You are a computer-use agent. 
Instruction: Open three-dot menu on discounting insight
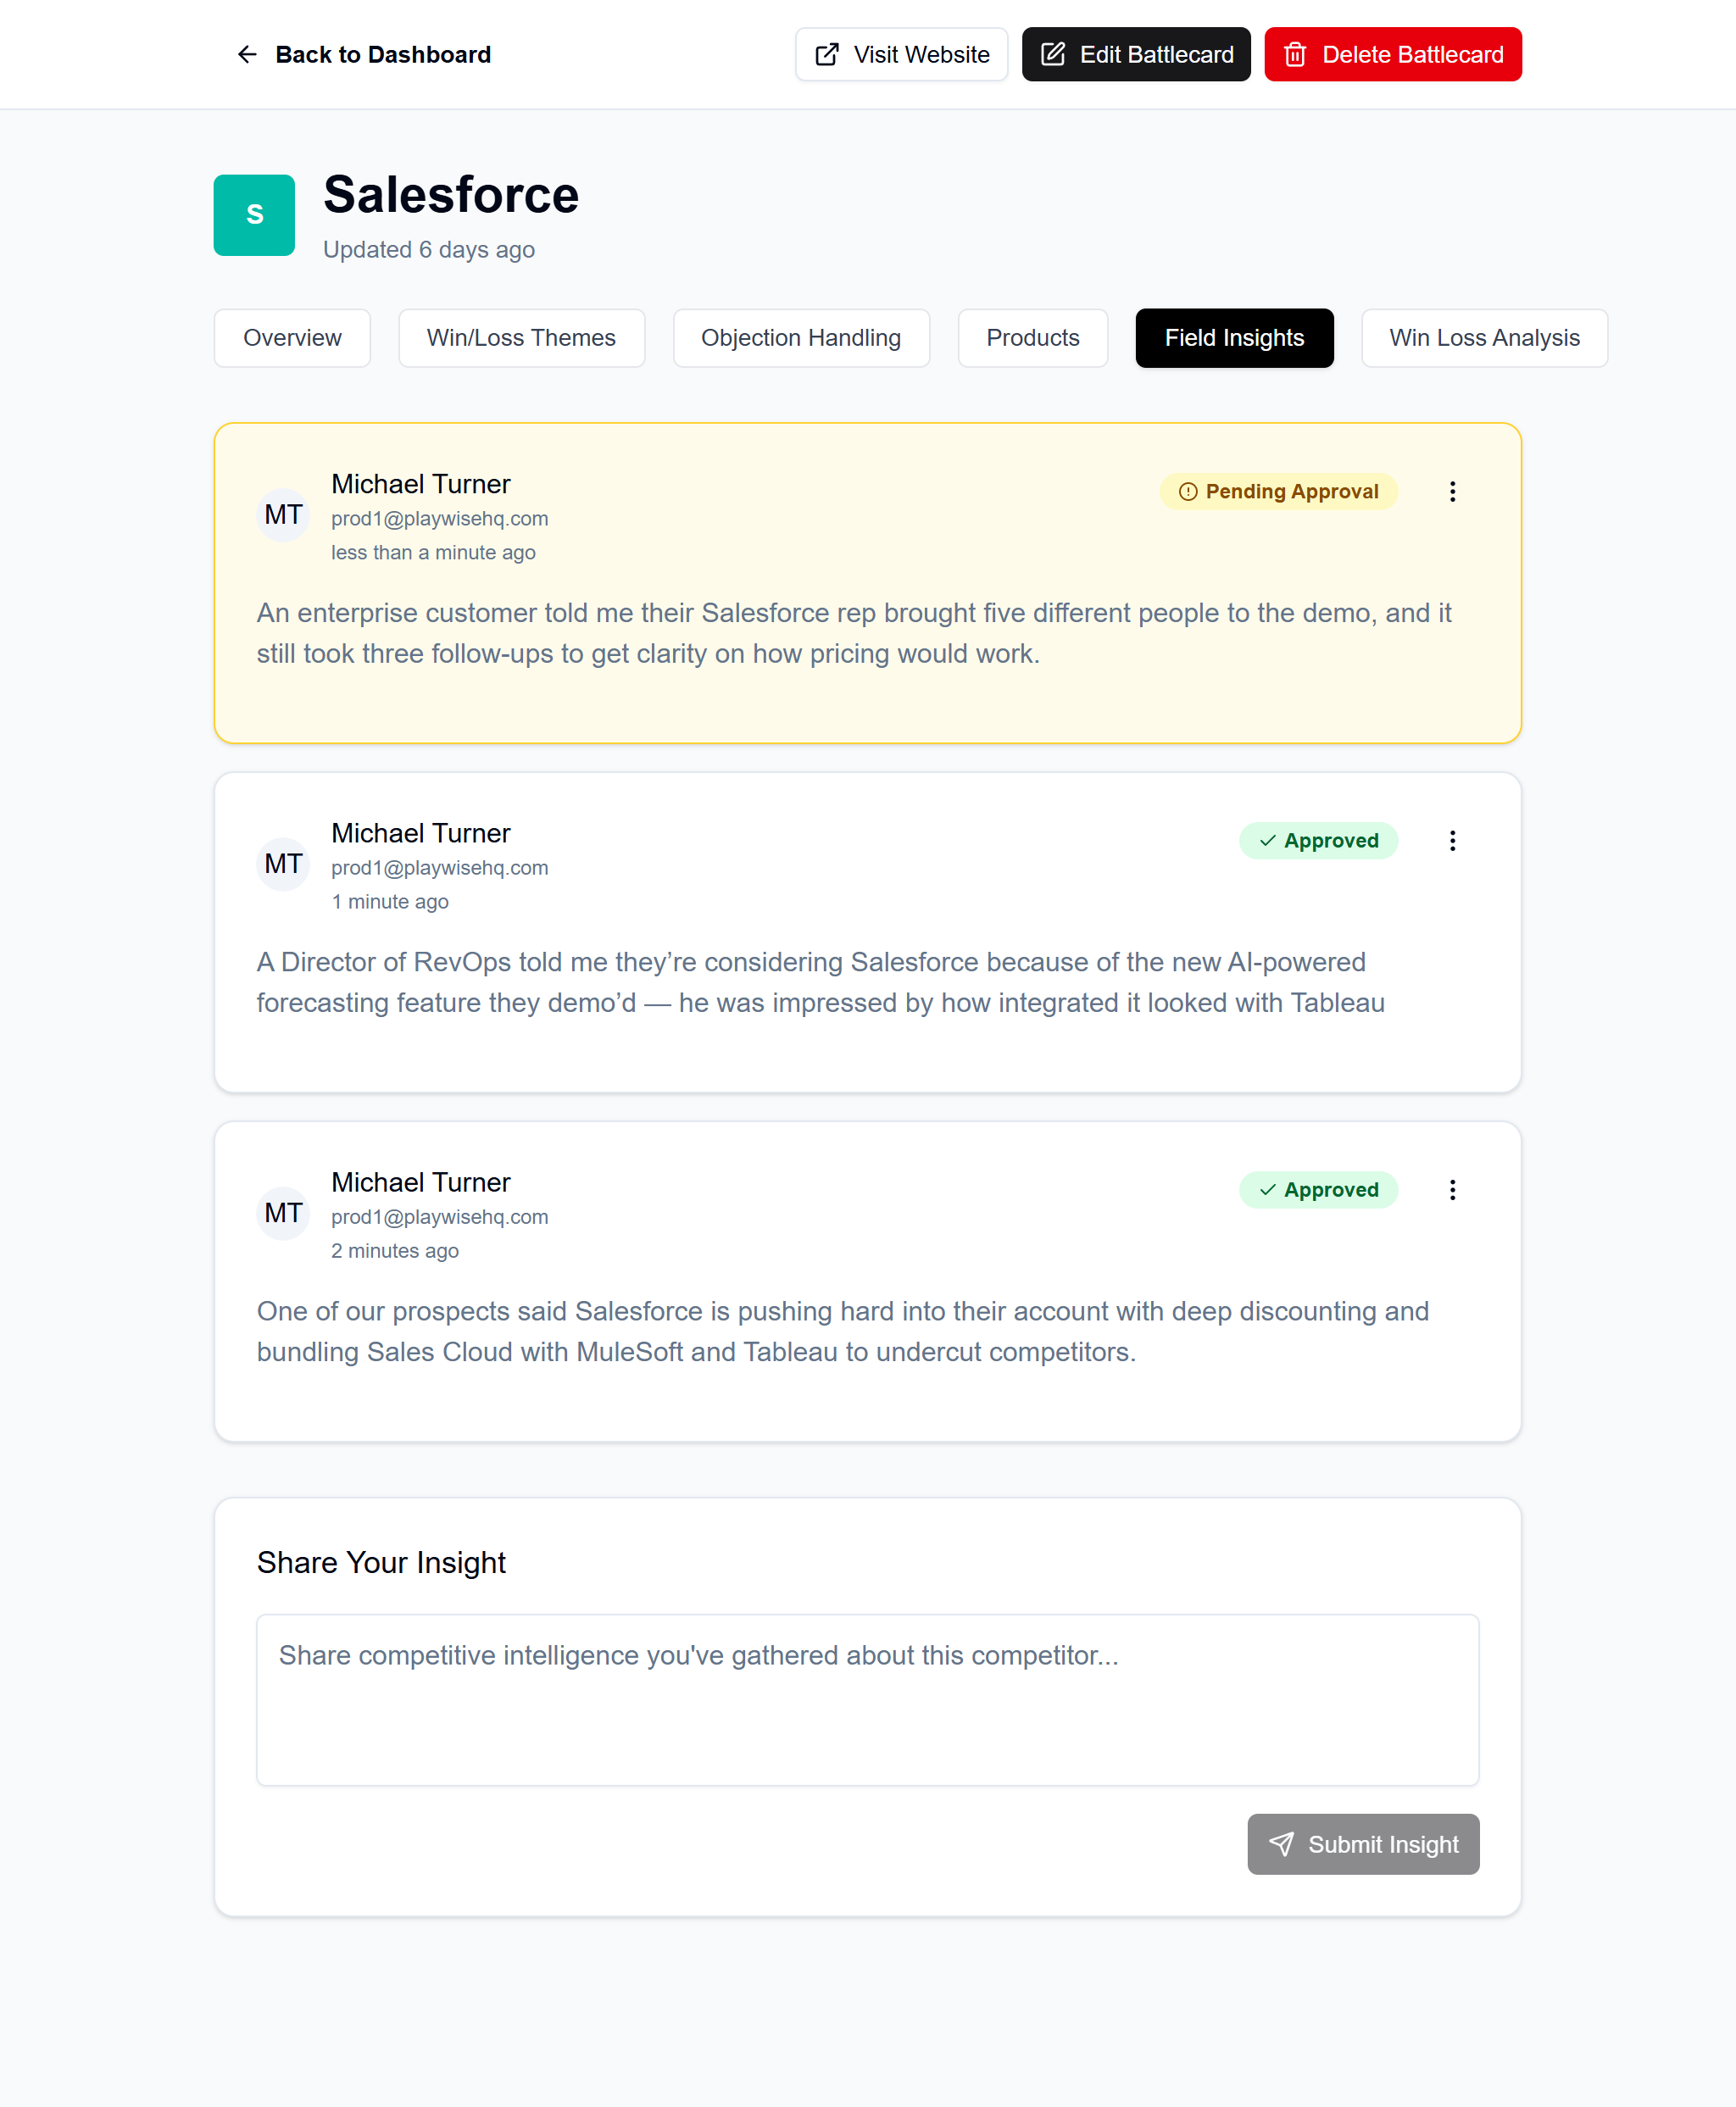coord(1452,1189)
